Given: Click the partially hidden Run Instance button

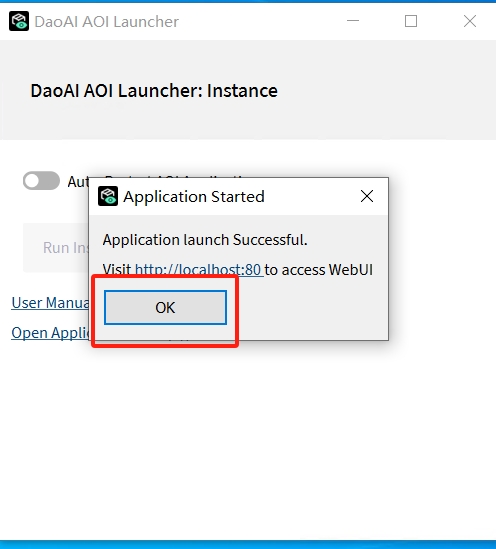Looking at the screenshot, I should click(x=56, y=248).
